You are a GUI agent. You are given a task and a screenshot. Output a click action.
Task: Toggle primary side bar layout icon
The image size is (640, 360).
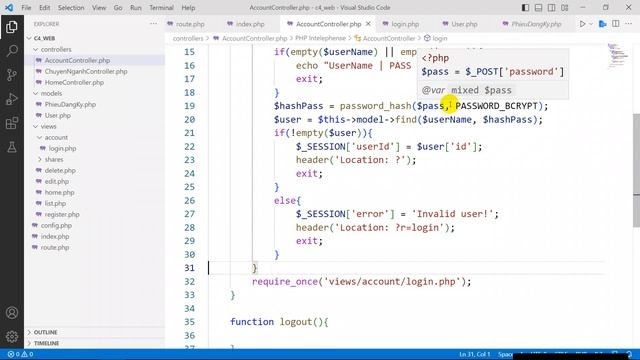(x=525, y=8)
